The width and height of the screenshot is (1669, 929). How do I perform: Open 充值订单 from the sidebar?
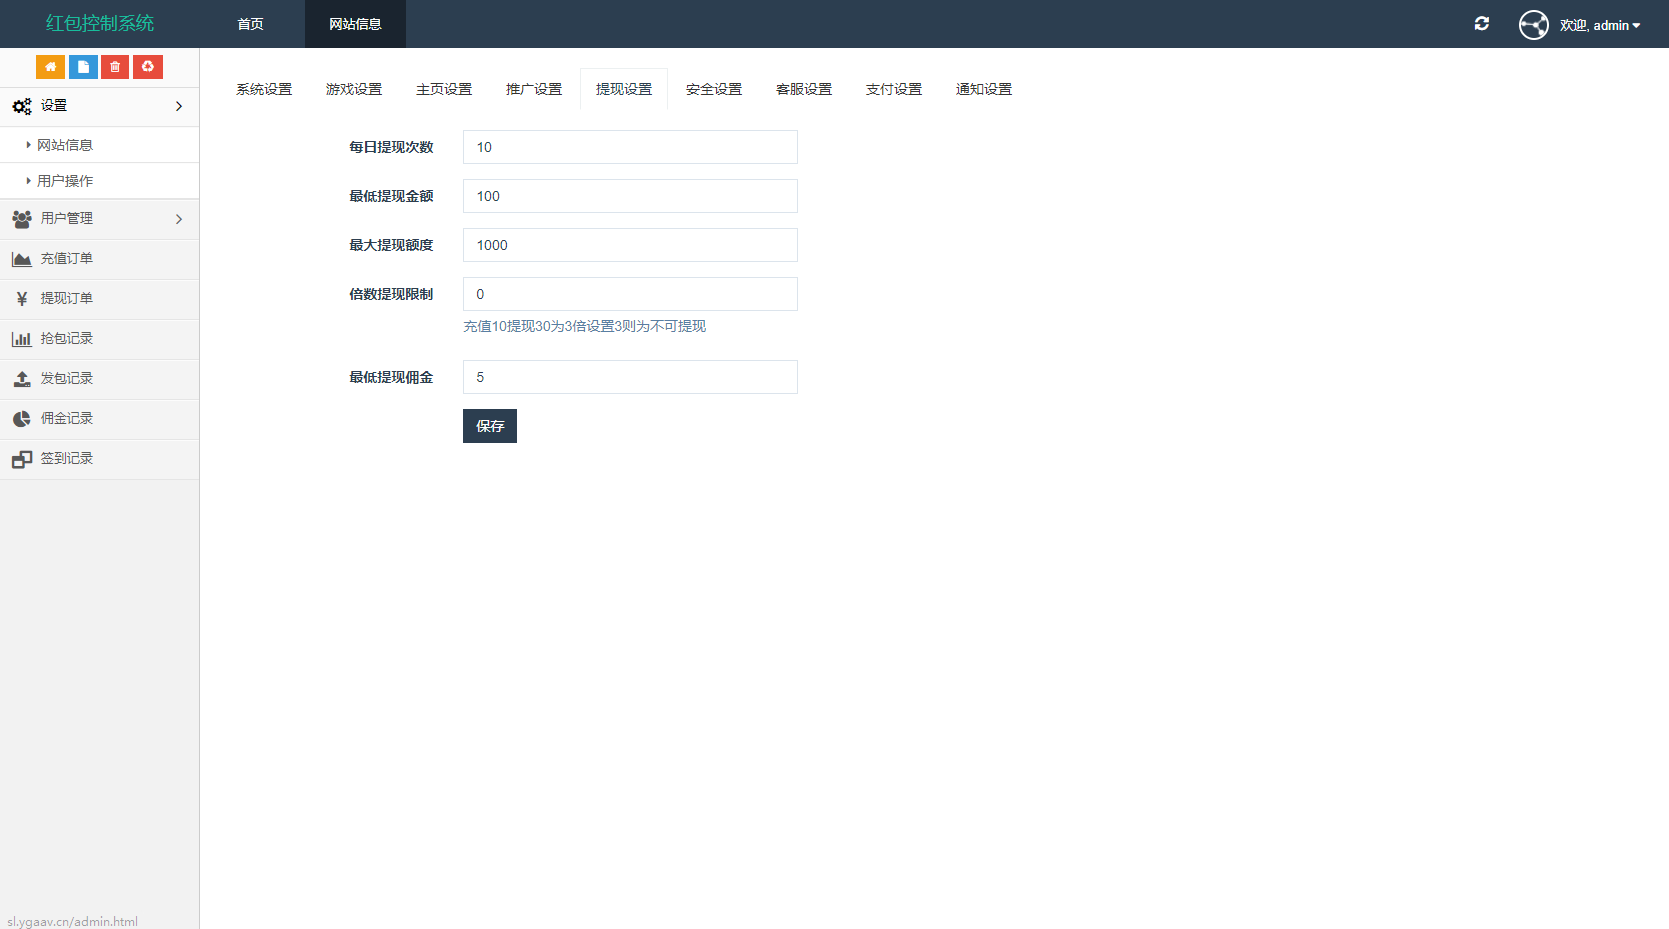click(x=66, y=258)
